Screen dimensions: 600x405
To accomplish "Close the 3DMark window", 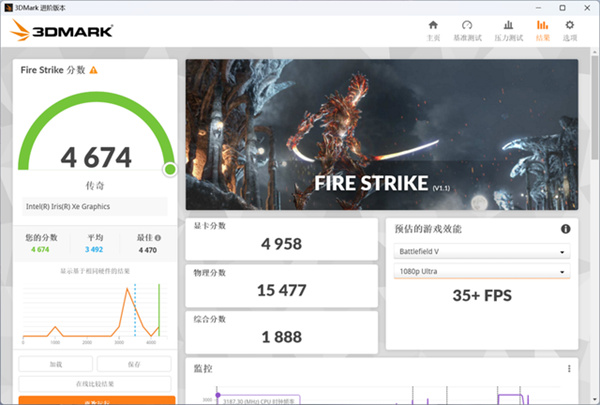I will point(587,8).
